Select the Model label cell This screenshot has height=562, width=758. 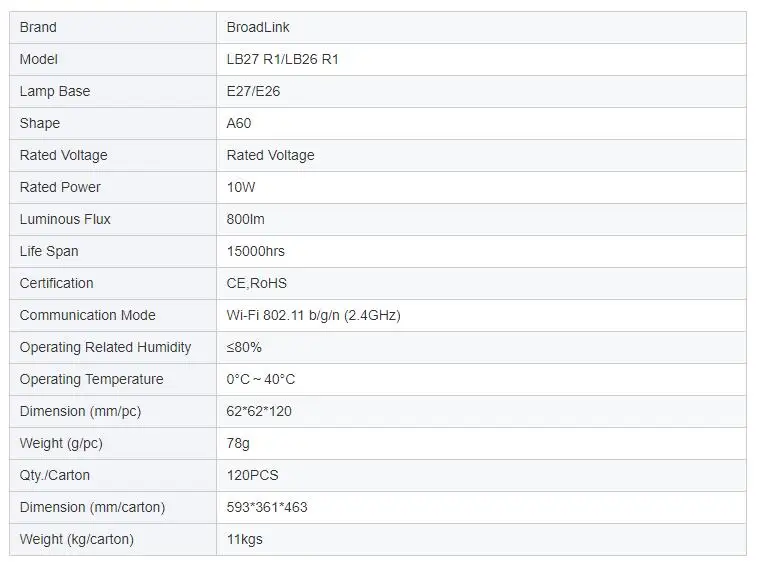pyautogui.click(x=113, y=59)
